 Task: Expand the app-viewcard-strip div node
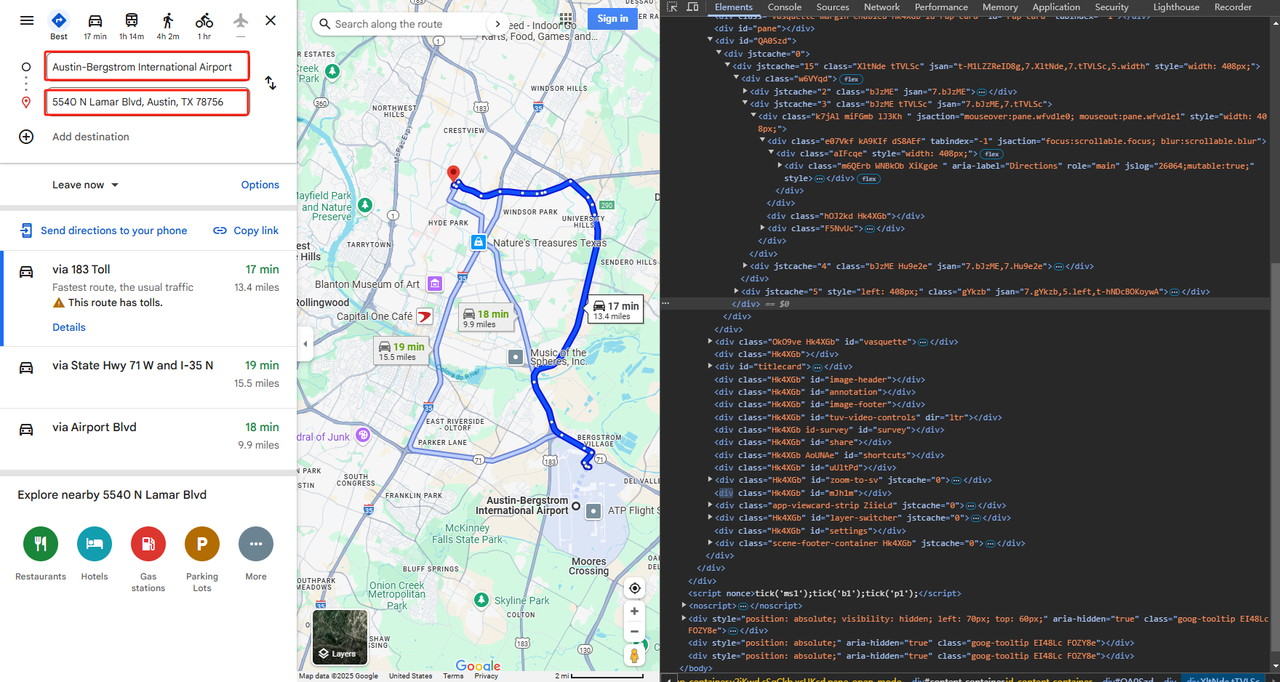coord(711,505)
